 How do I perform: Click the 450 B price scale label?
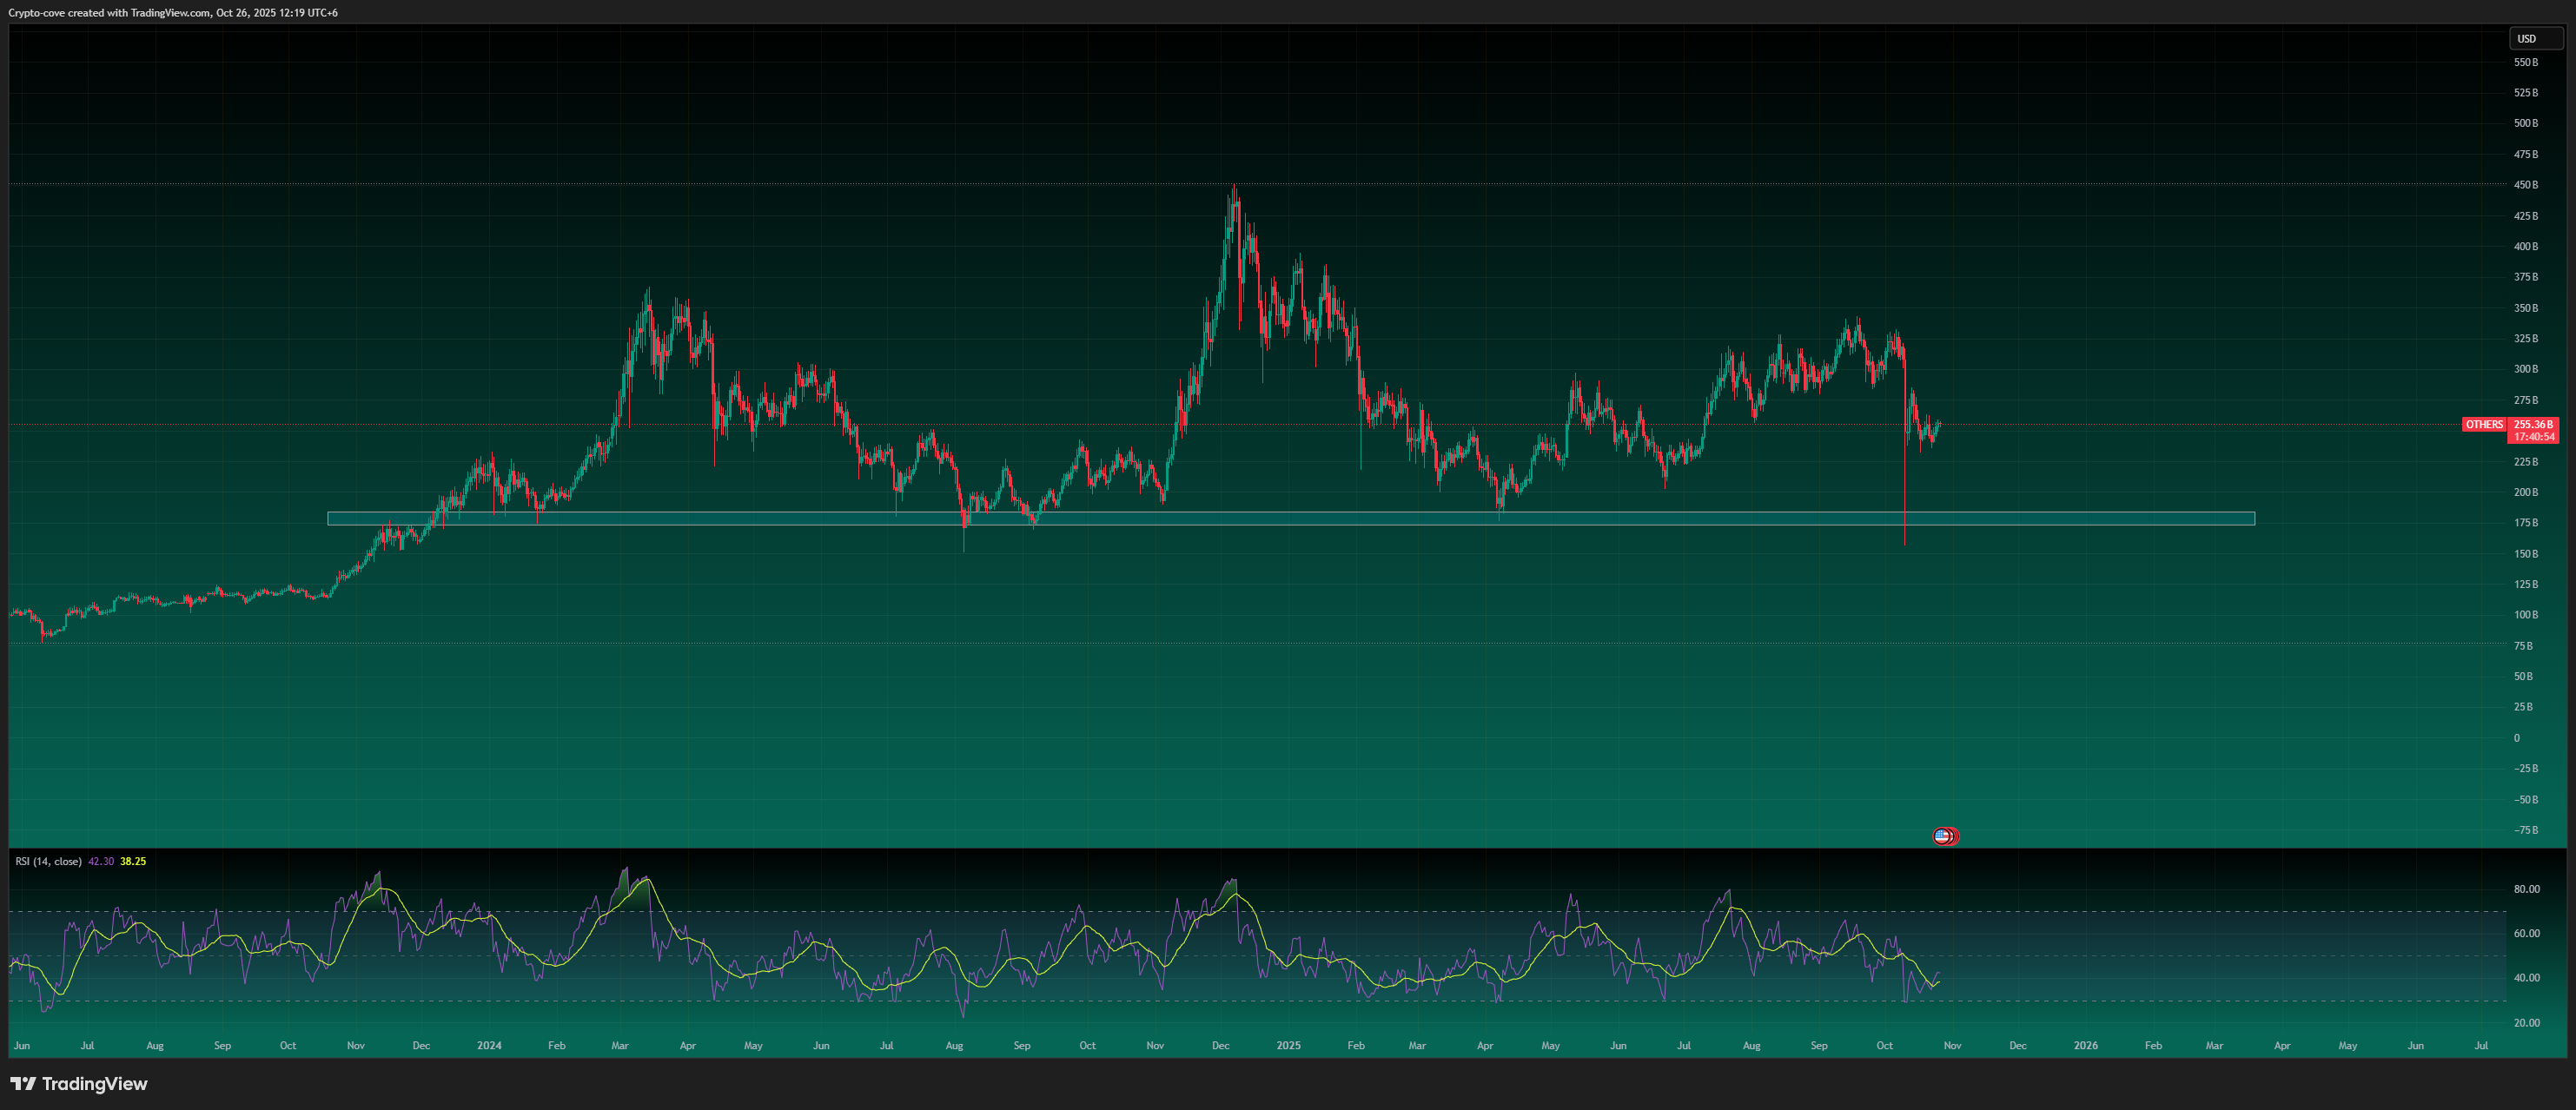click(x=2525, y=185)
